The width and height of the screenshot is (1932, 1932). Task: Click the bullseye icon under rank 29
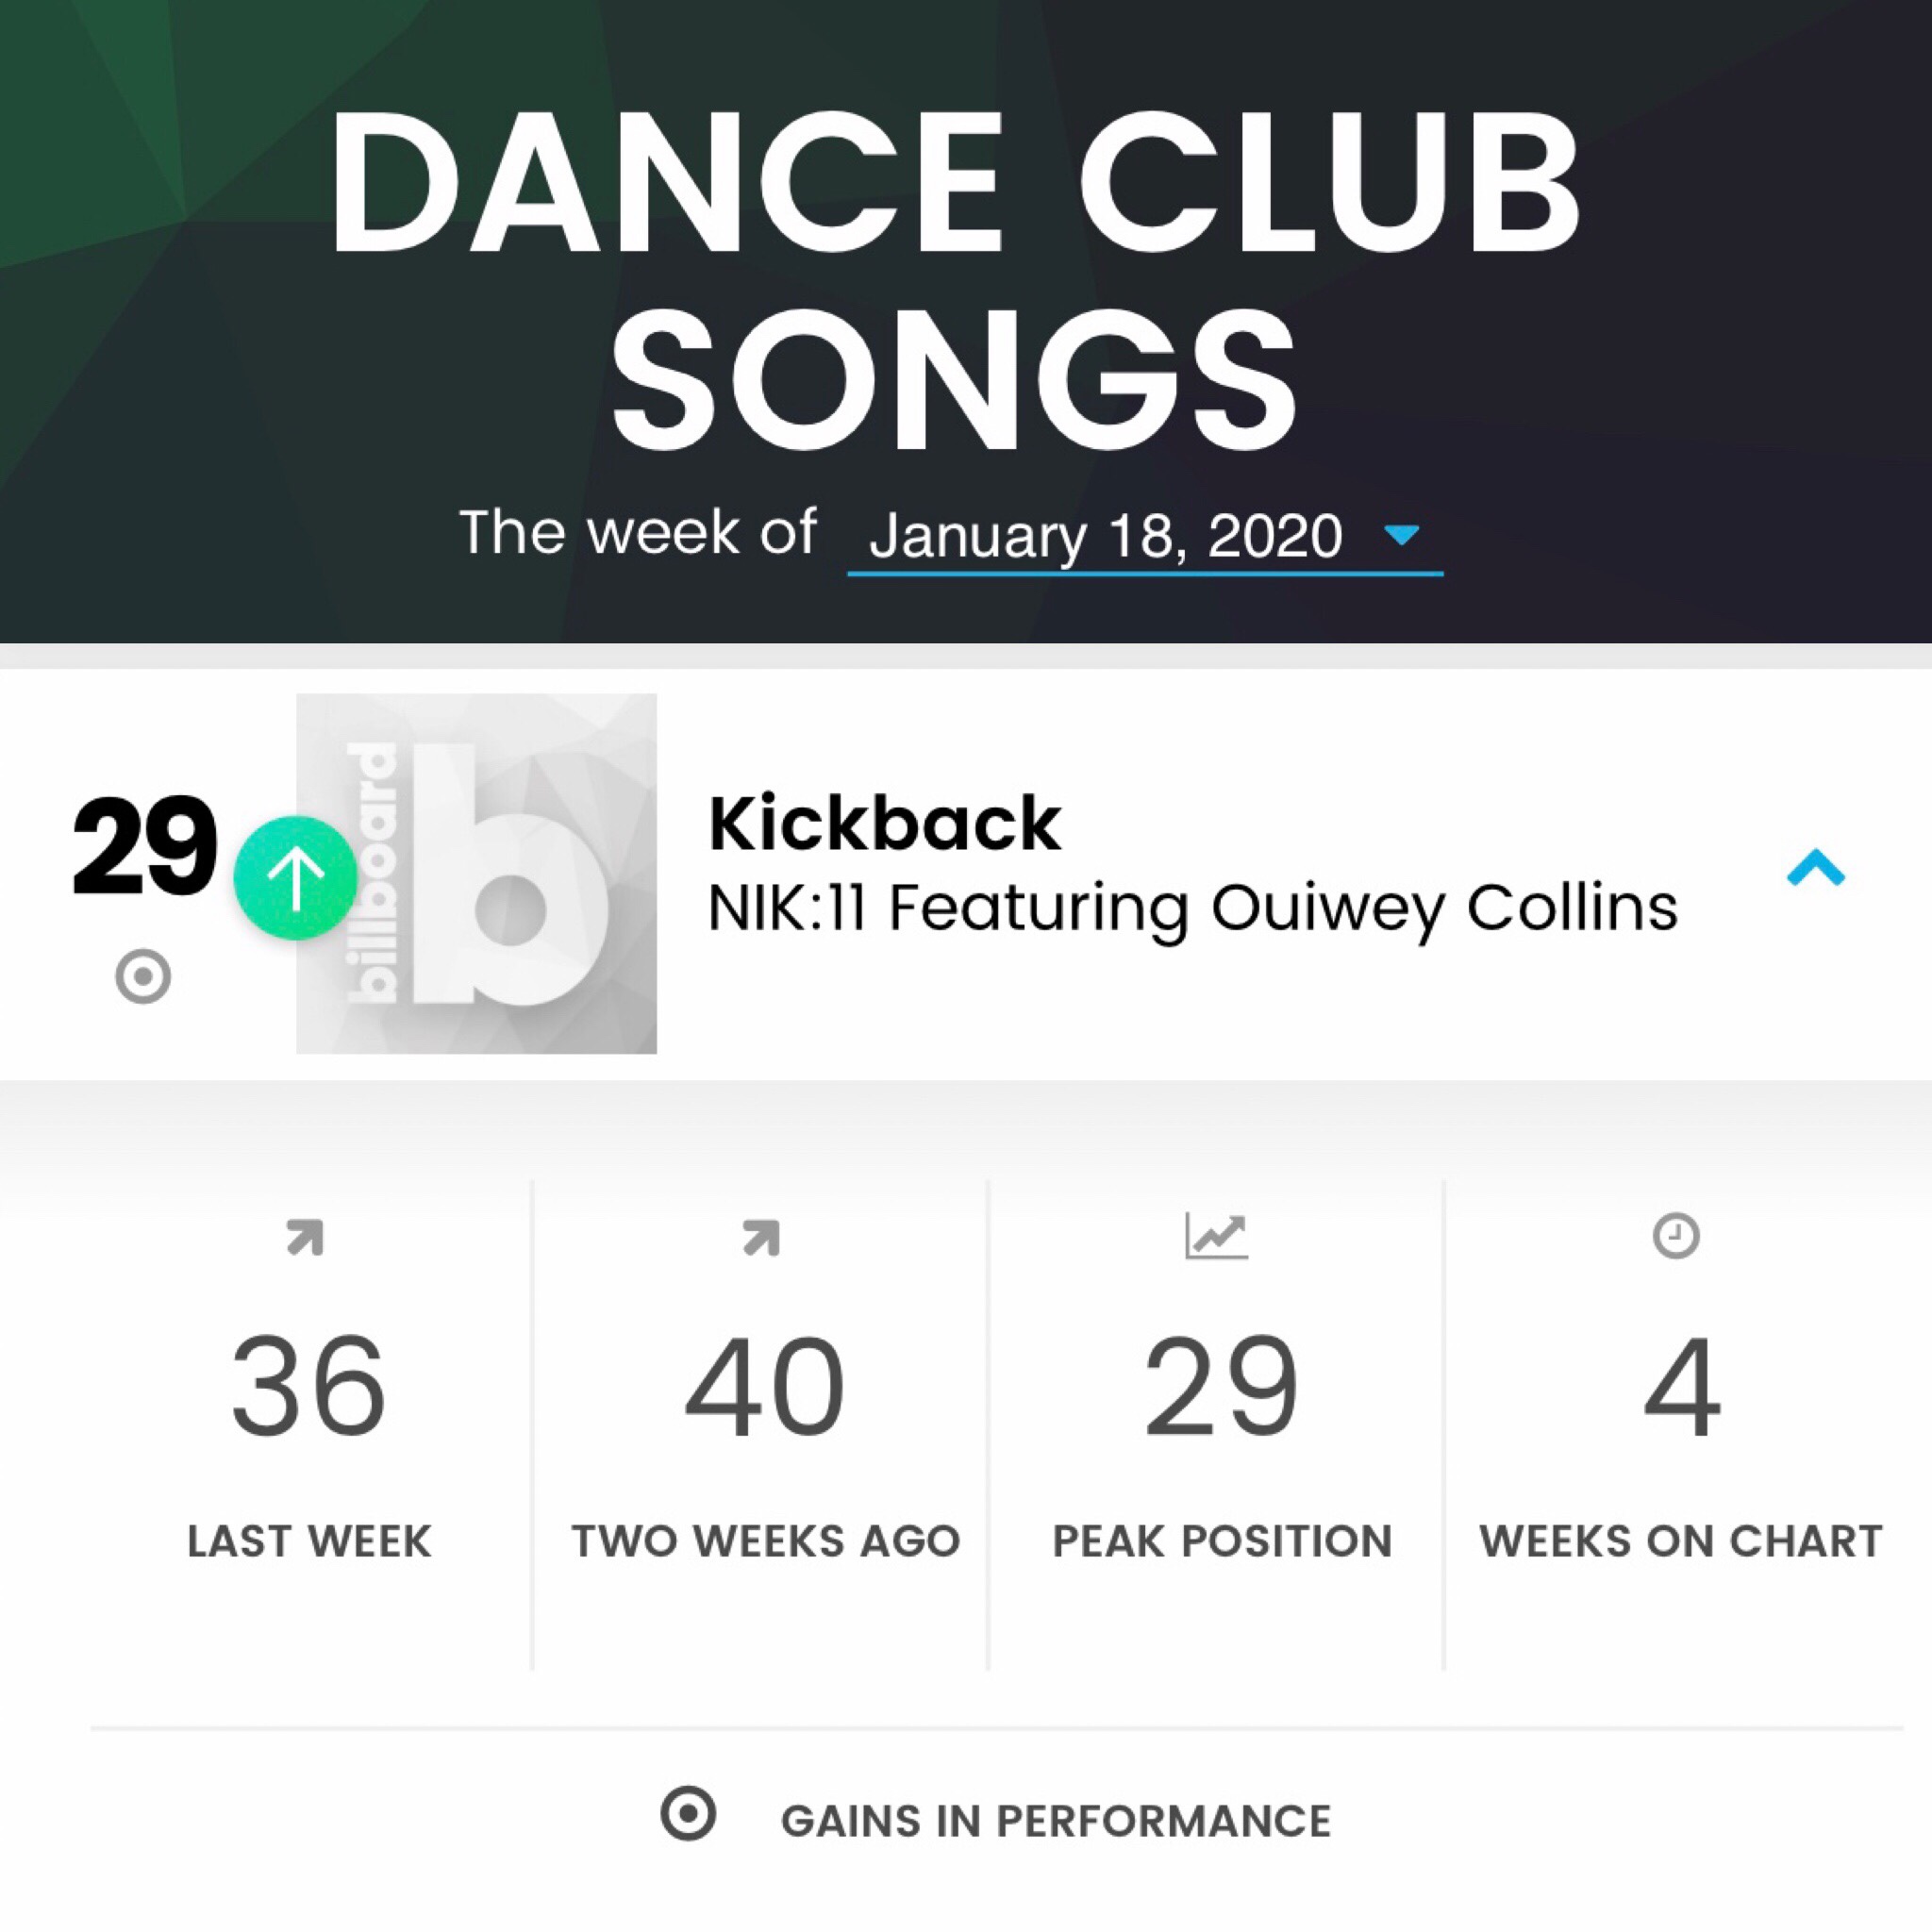[143, 976]
